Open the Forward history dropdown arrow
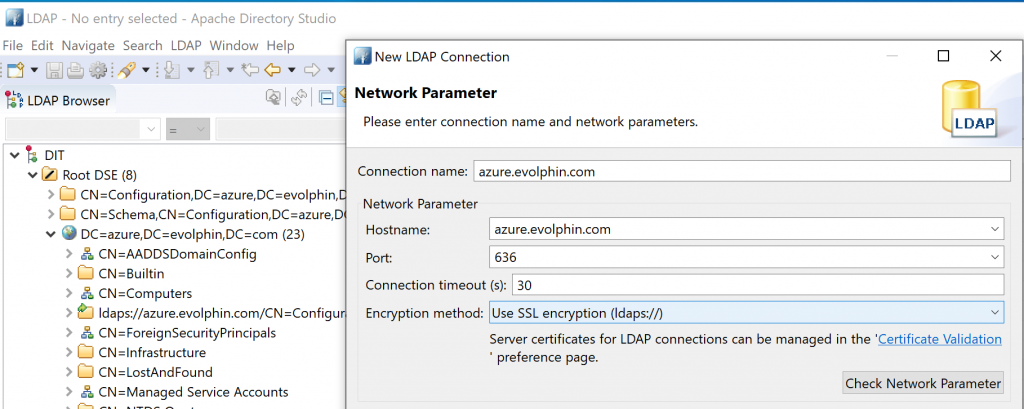Viewport: 1024px width, 409px height. pyautogui.click(x=331, y=70)
